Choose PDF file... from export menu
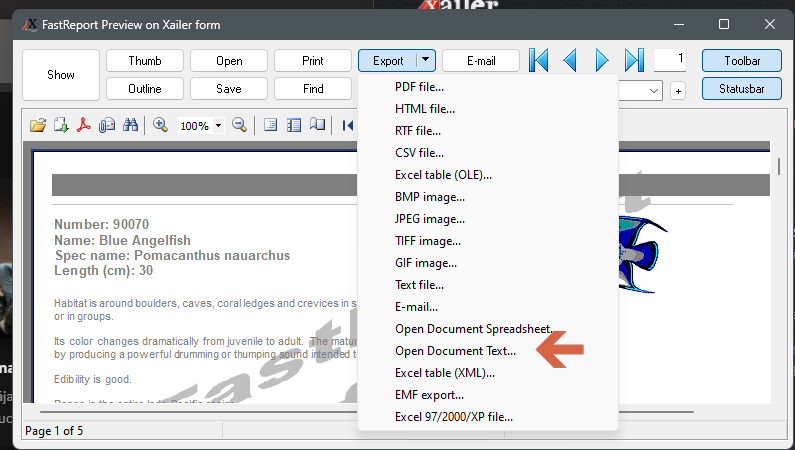Image resolution: width=795 pixels, height=450 pixels. tap(488, 87)
